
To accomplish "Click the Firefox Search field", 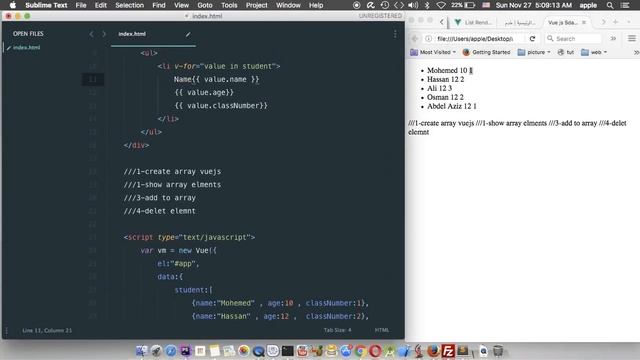I will [573, 38].
